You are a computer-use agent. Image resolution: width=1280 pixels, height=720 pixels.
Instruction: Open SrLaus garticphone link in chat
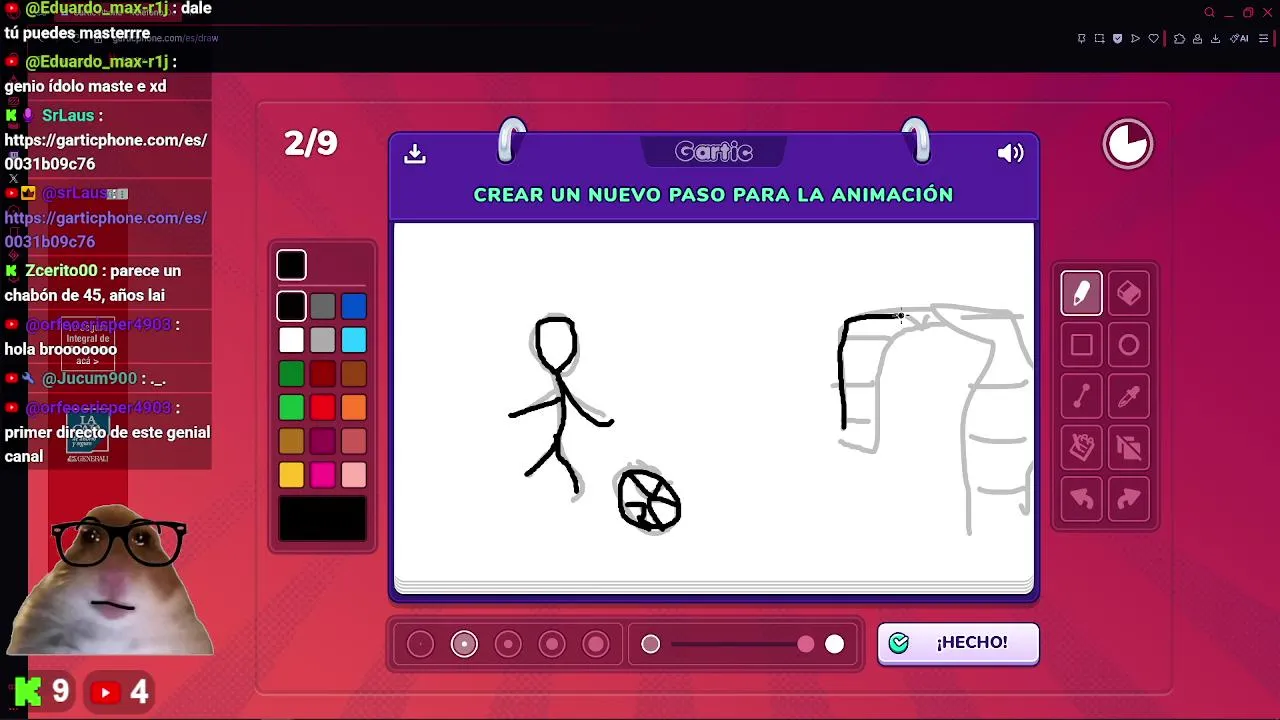click(106, 152)
